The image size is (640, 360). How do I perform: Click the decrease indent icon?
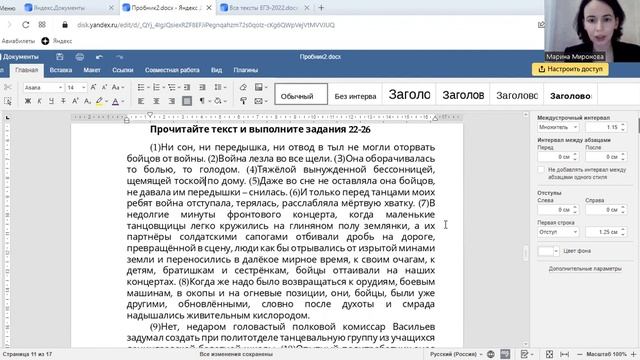click(187, 87)
